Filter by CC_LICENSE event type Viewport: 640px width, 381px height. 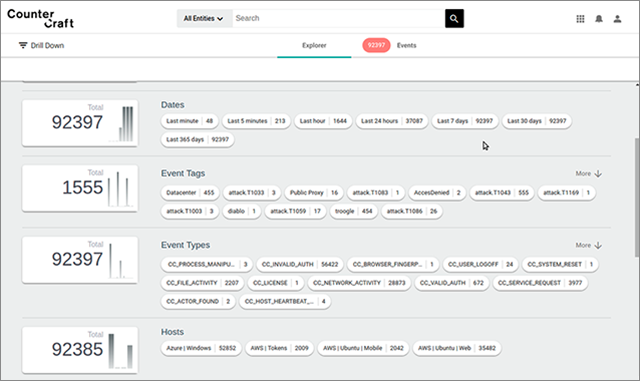tap(276, 283)
